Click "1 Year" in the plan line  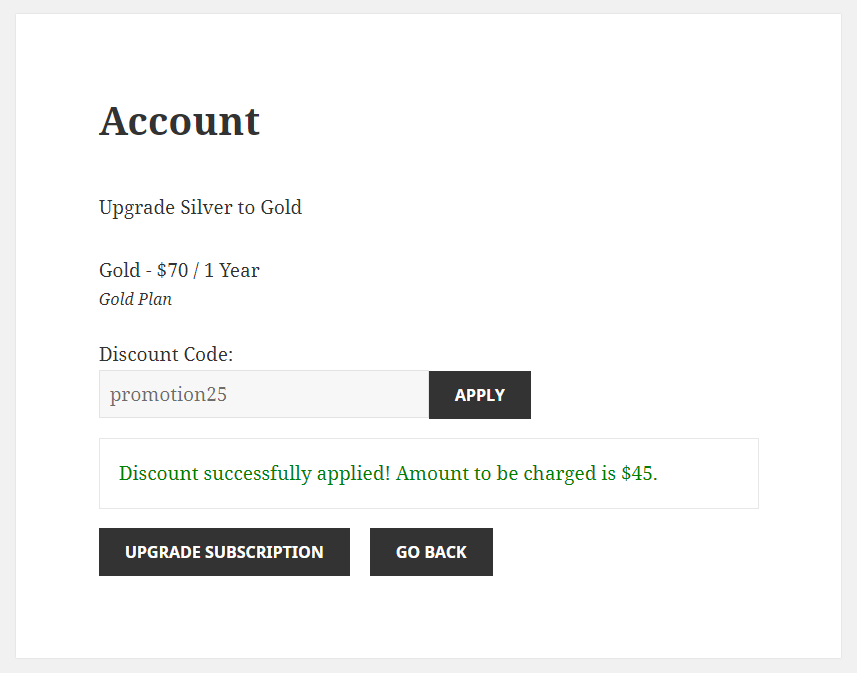click(x=232, y=270)
